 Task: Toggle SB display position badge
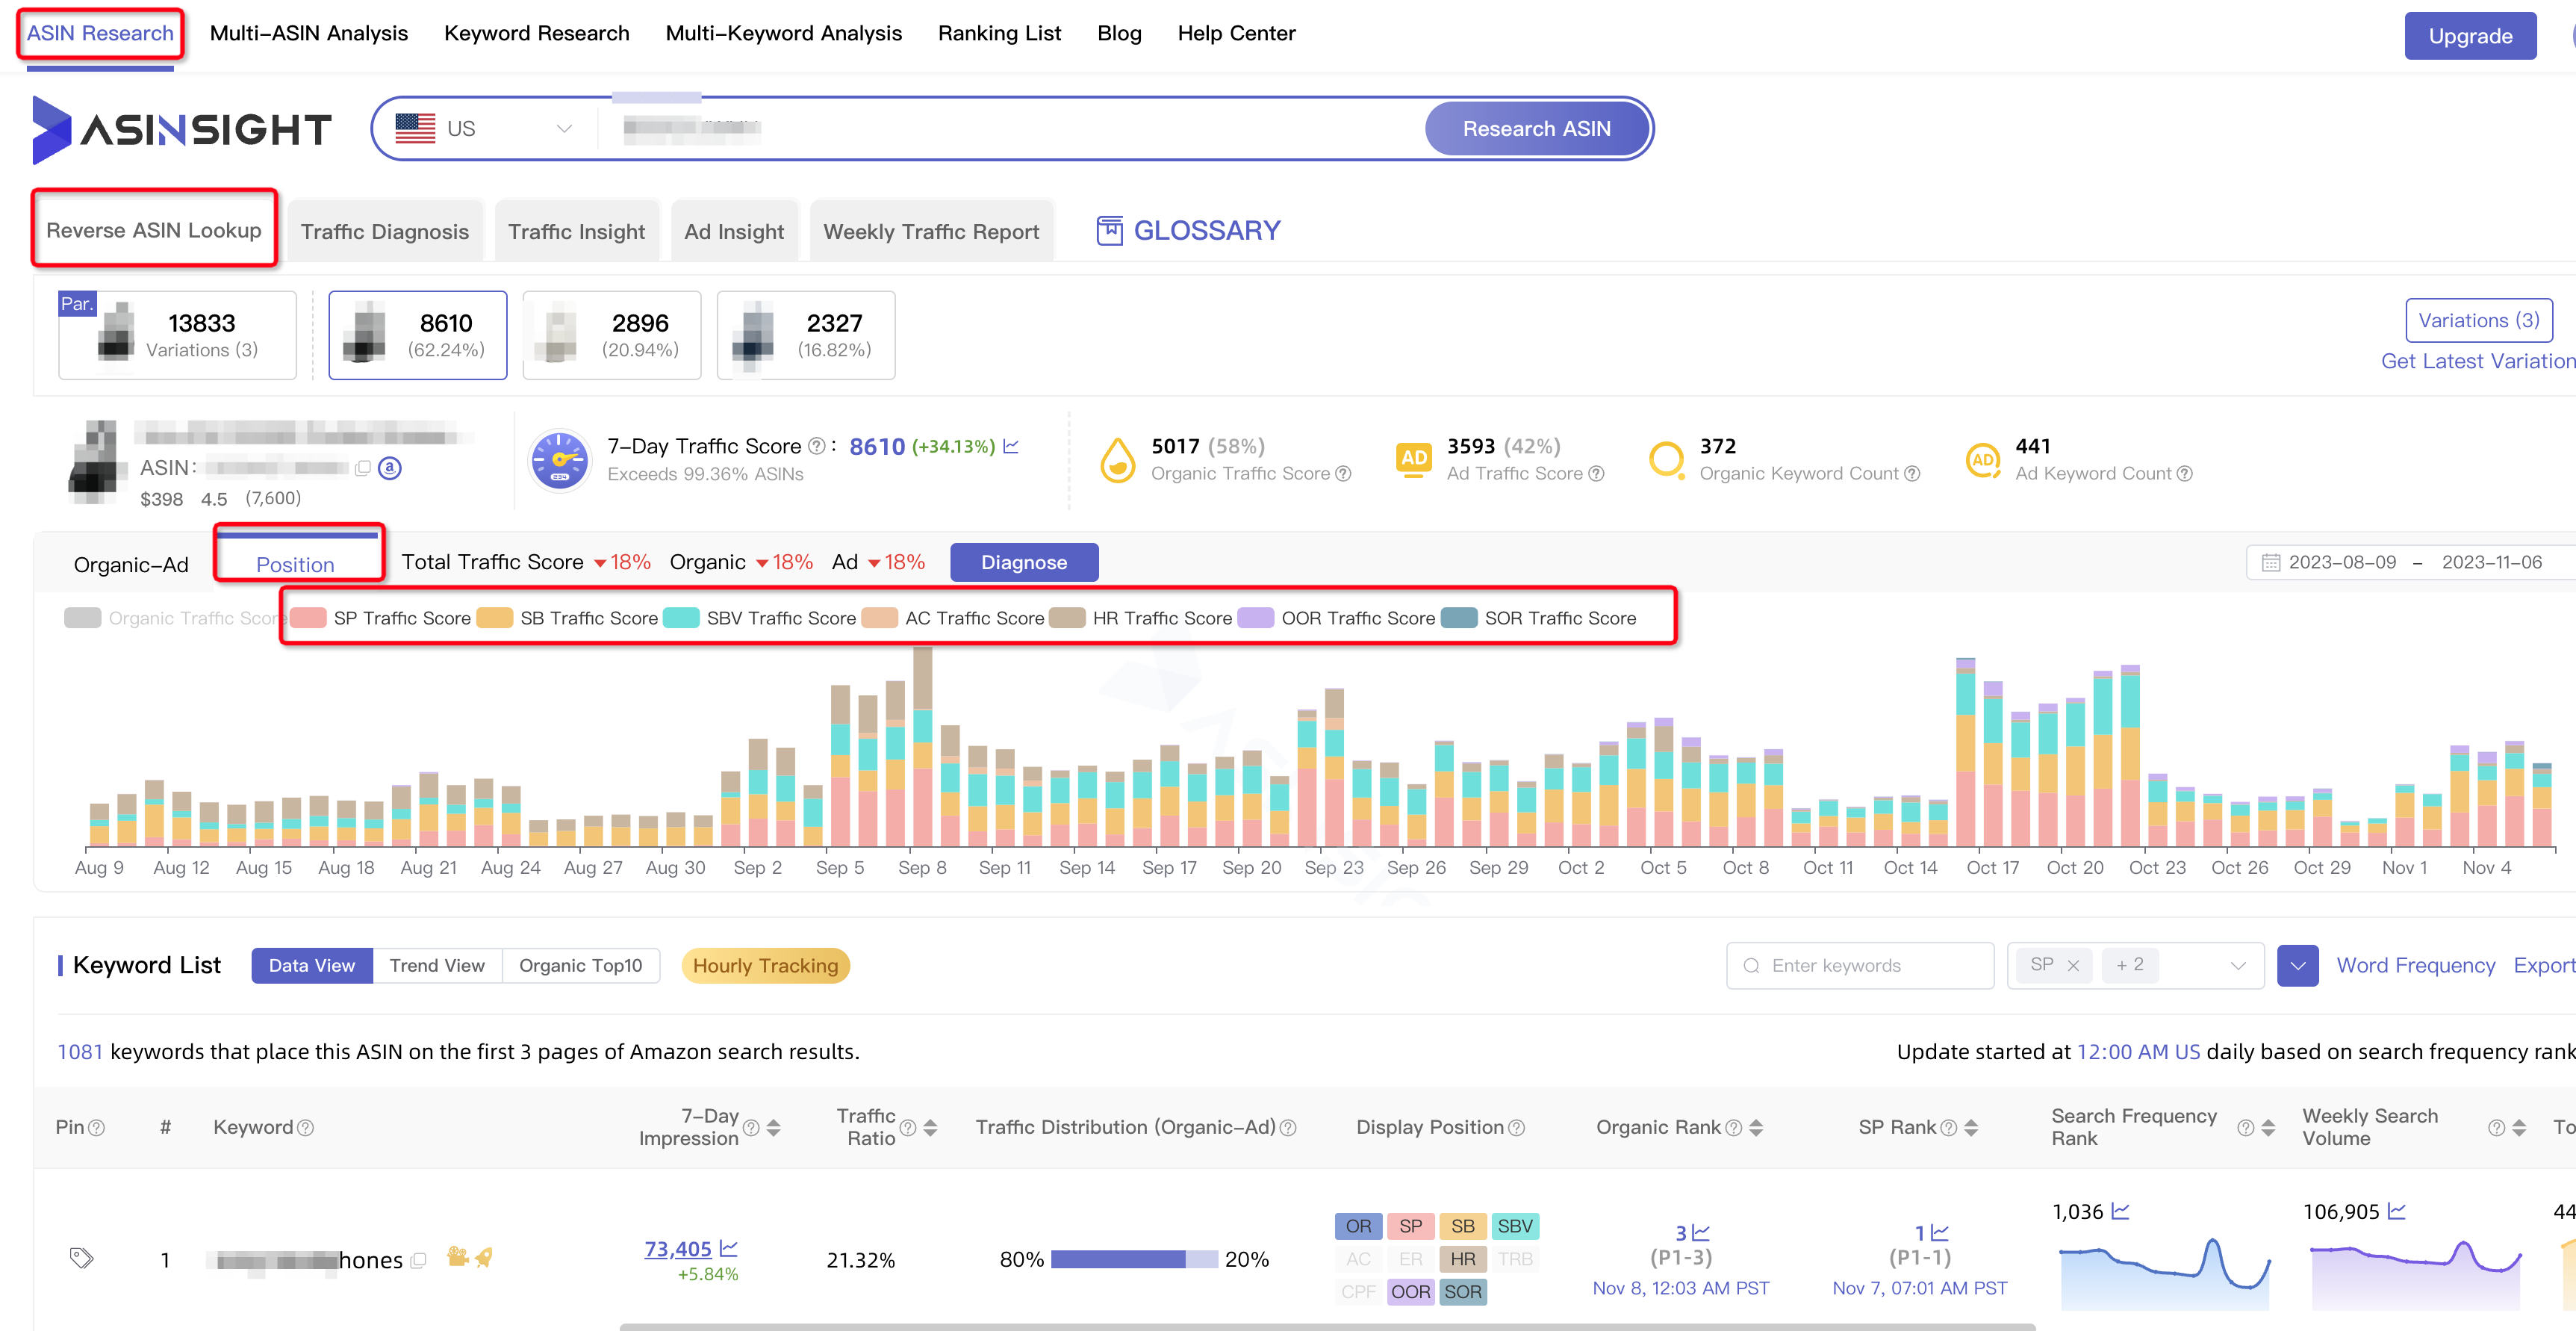point(1462,1226)
